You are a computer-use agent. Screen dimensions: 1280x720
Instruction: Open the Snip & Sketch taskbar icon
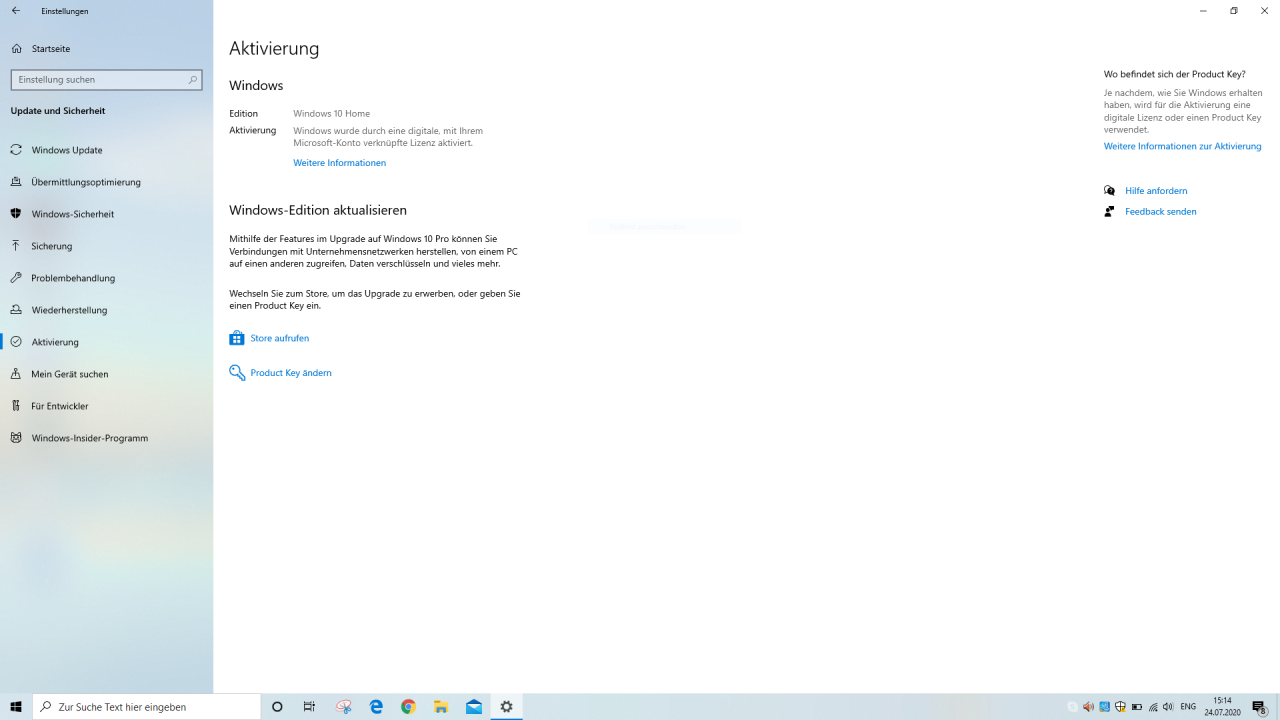point(343,707)
